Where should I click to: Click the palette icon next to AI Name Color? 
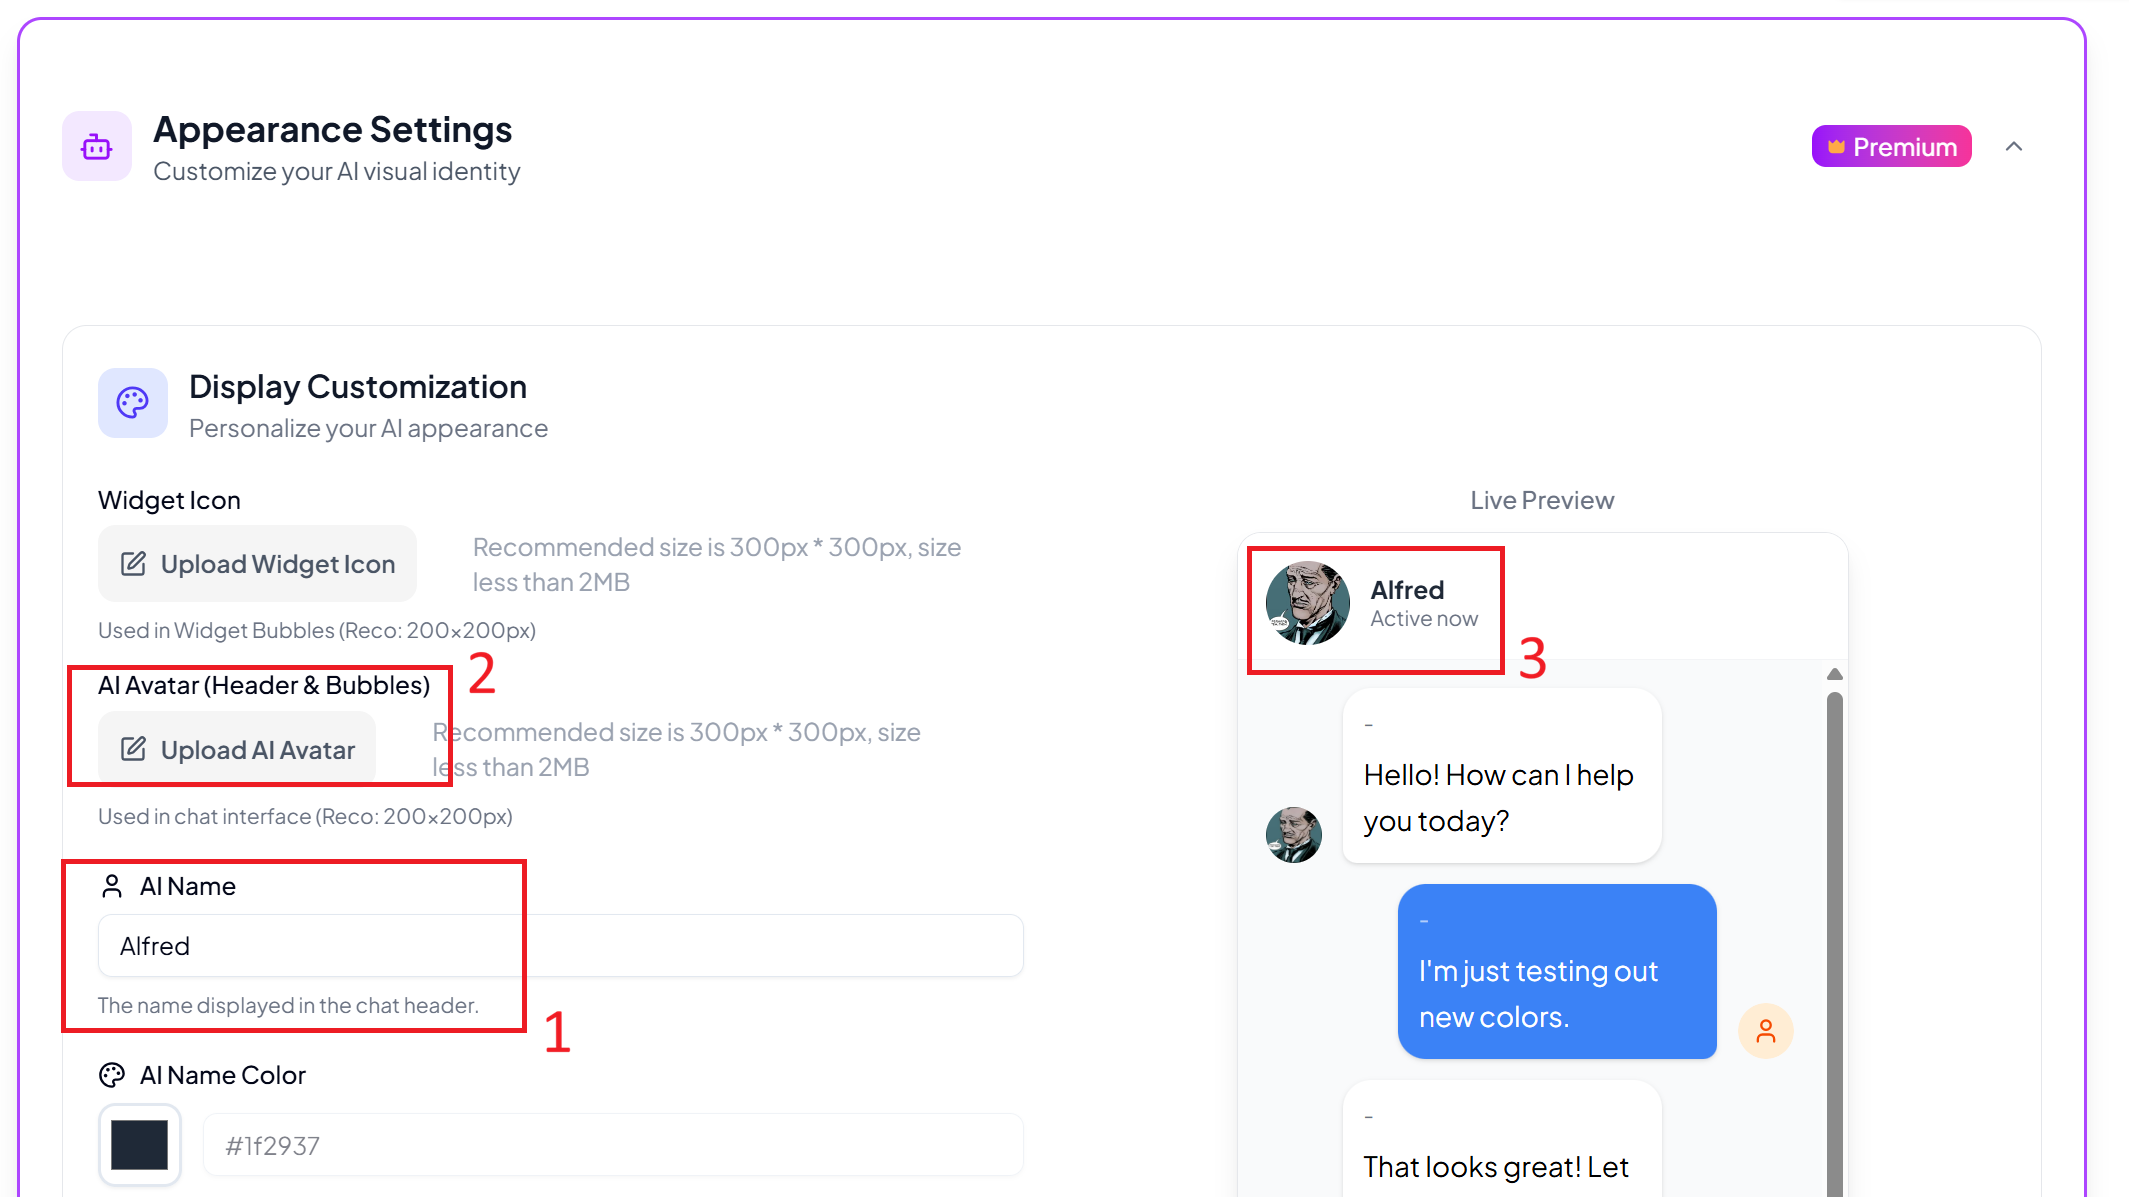click(x=112, y=1075)
